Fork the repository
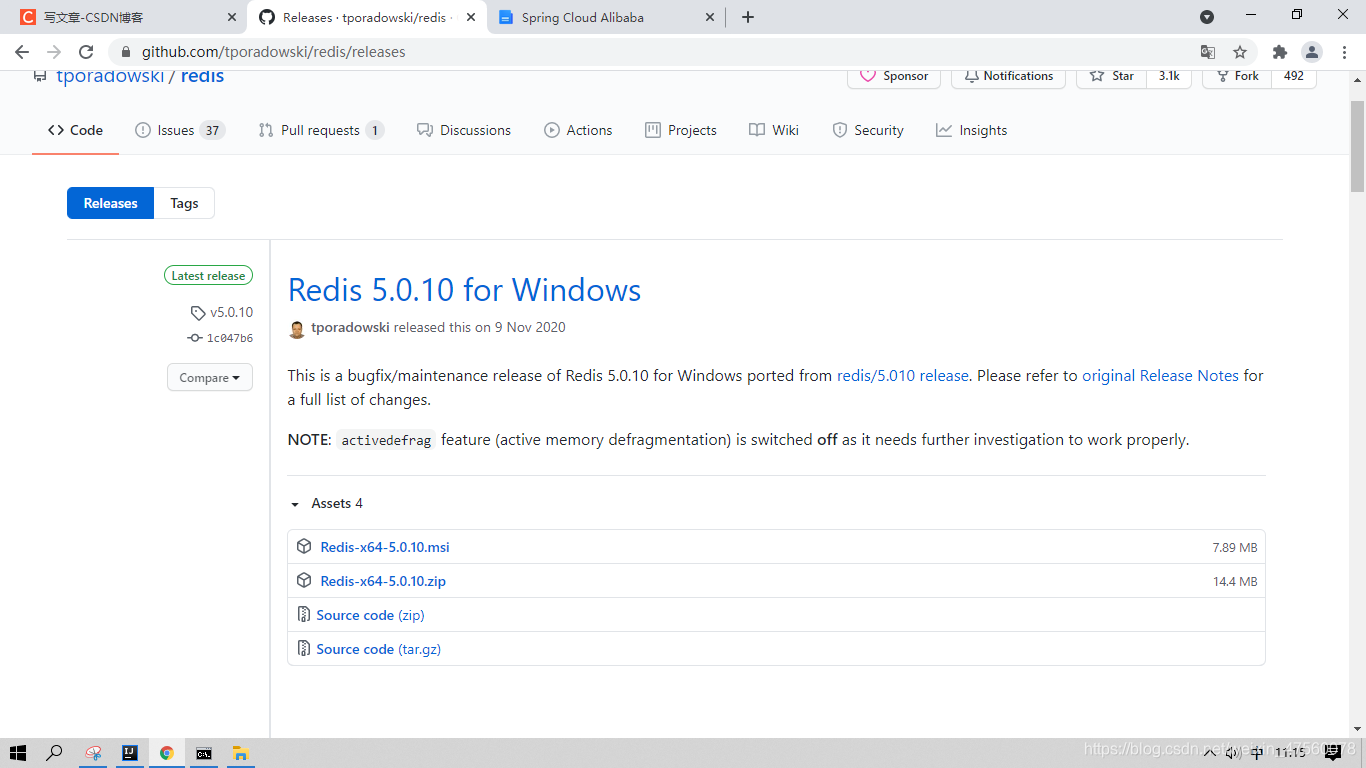The height and width of the screenshot is (768, 1366). click(1236, 76)
